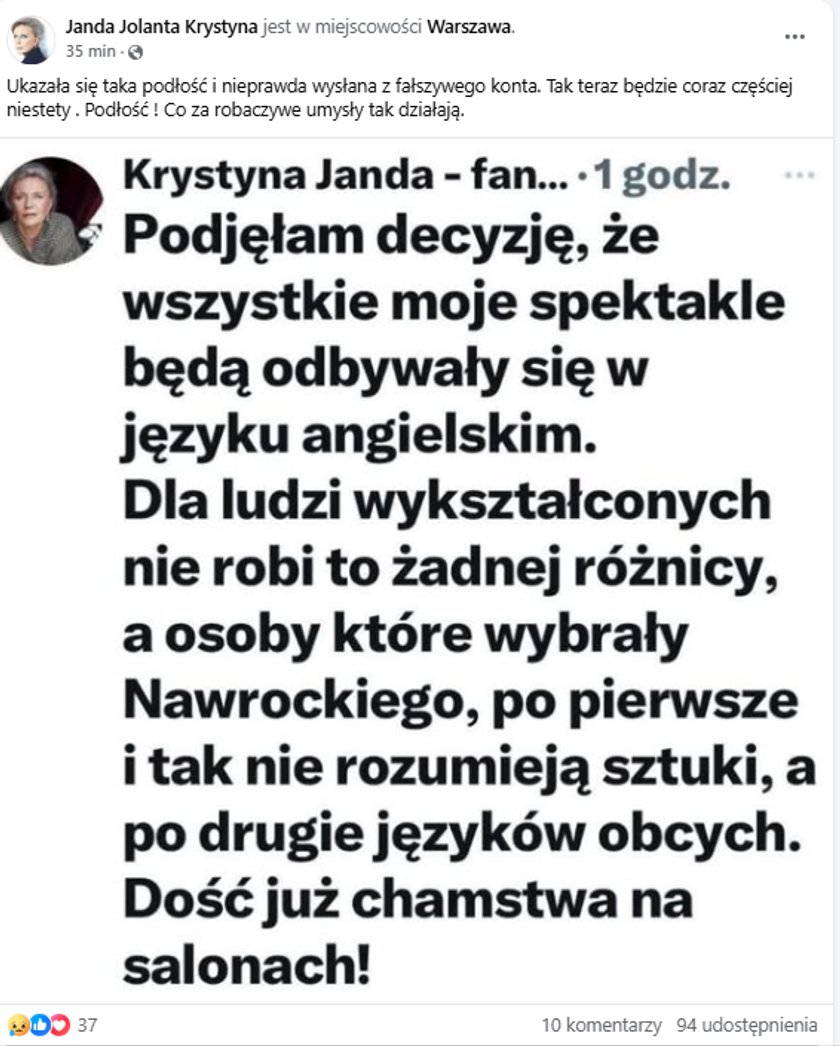Show who reacted via the 37 count
This screenshot has width=840, height=1046.
(87, 1025)
